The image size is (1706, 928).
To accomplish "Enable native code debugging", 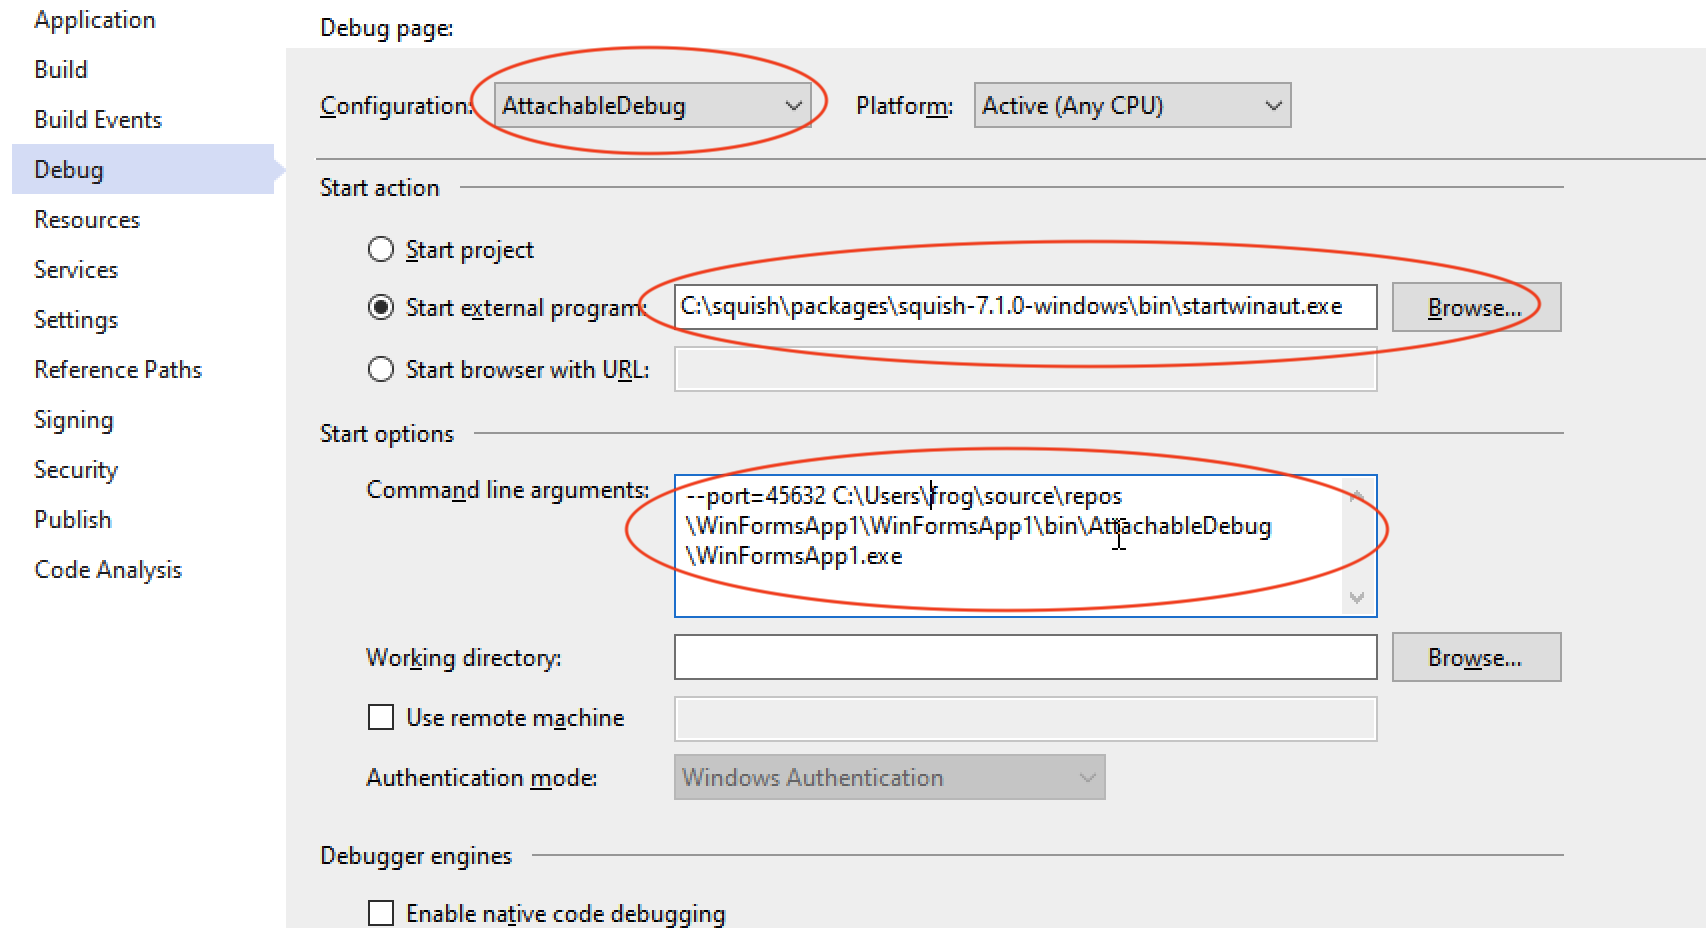I will [x=381, y=912].
